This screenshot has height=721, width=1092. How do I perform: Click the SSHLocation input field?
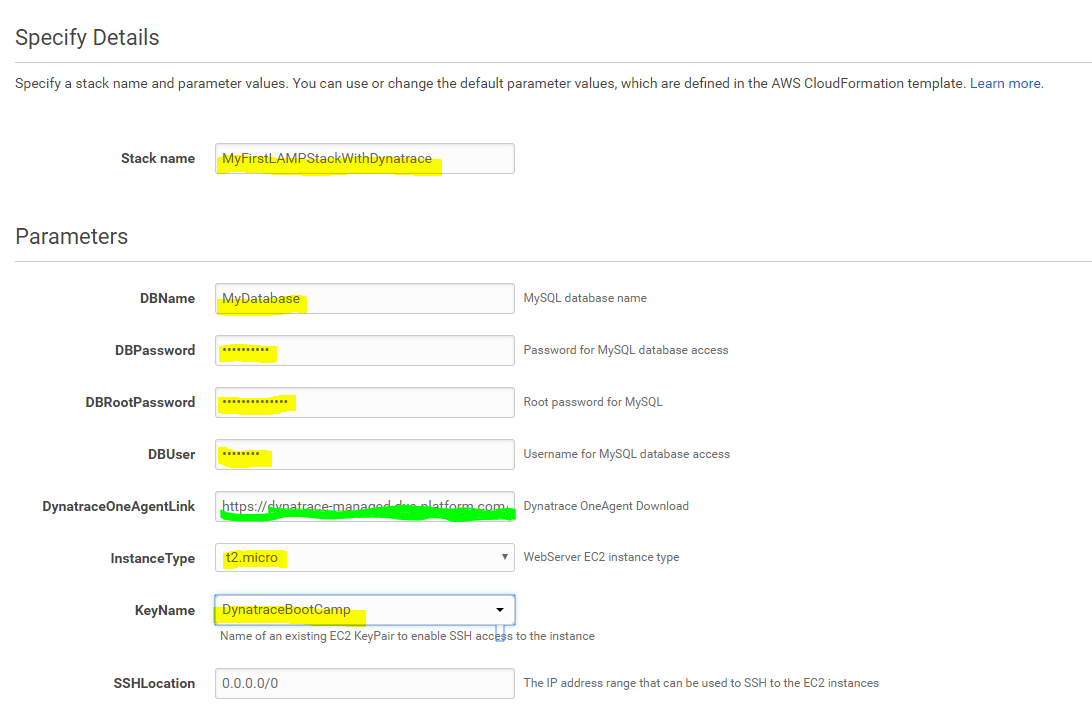pos(365,683)
